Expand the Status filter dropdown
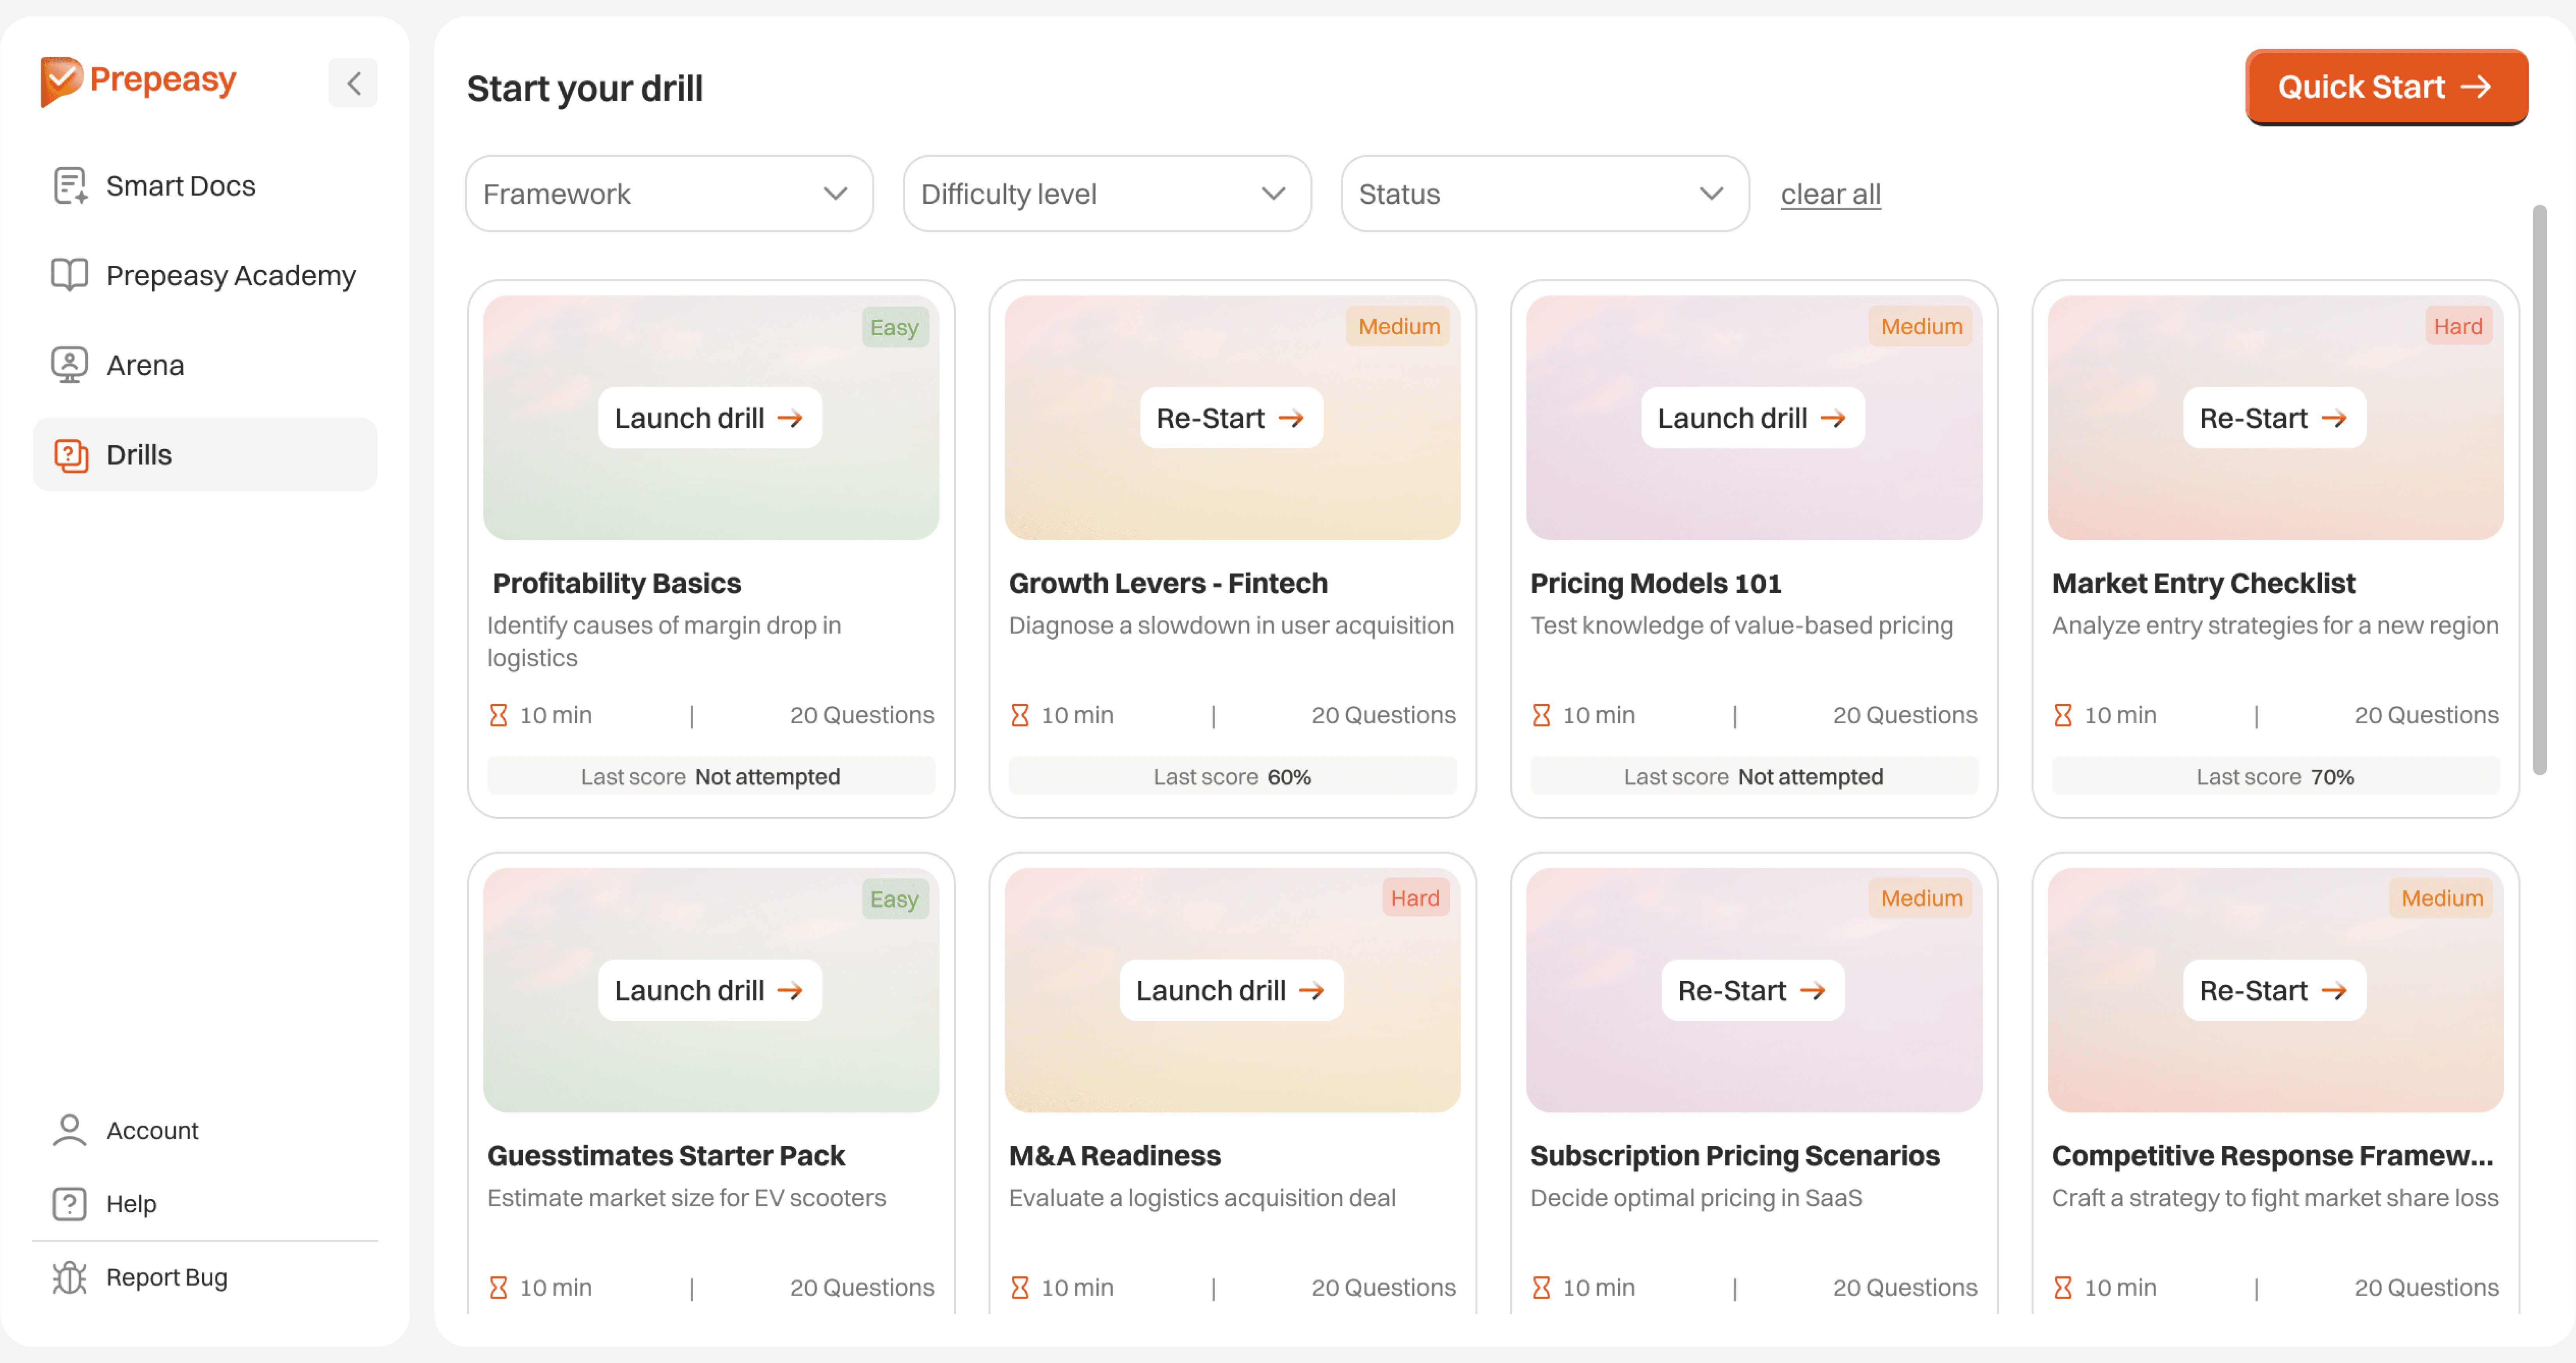This screenshot has height=1363, width=2576. click(x=1544, y=194)
